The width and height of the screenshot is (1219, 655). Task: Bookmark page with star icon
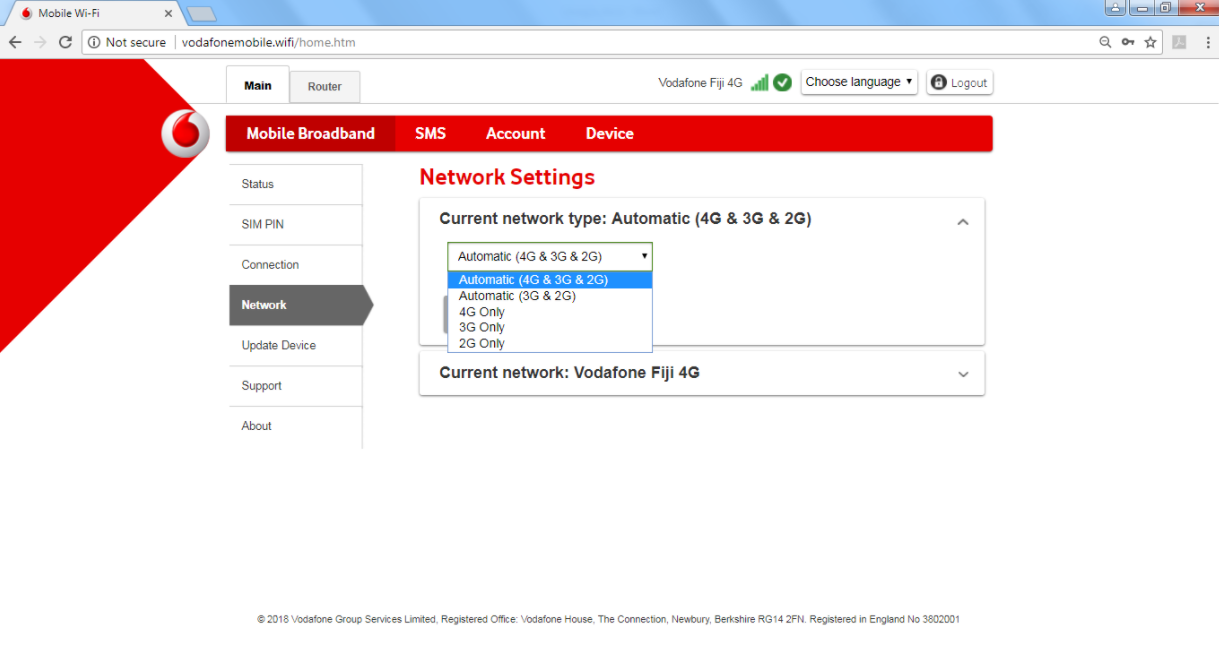click(1151, 42)
